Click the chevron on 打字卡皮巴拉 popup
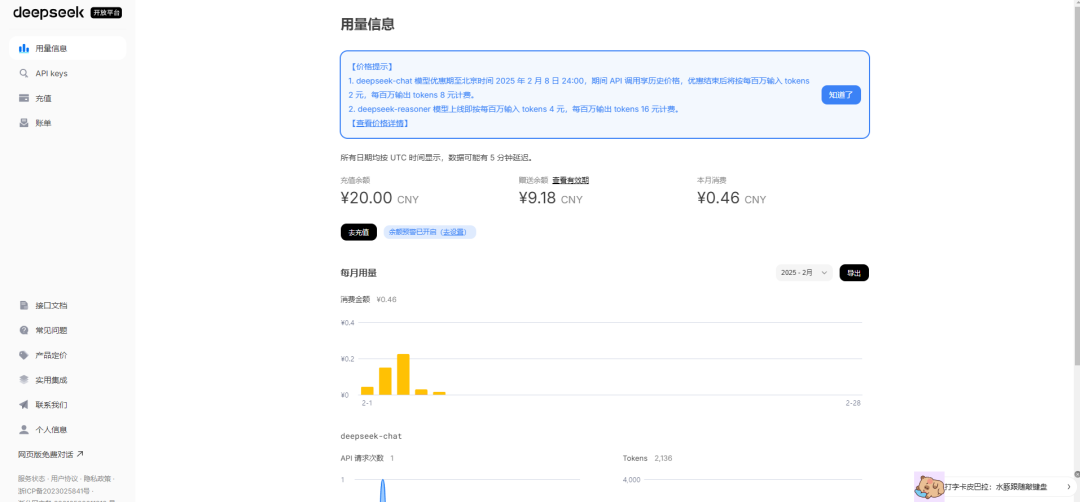The width and height of the screenshot is (1080, 502). pos(1068,487)
